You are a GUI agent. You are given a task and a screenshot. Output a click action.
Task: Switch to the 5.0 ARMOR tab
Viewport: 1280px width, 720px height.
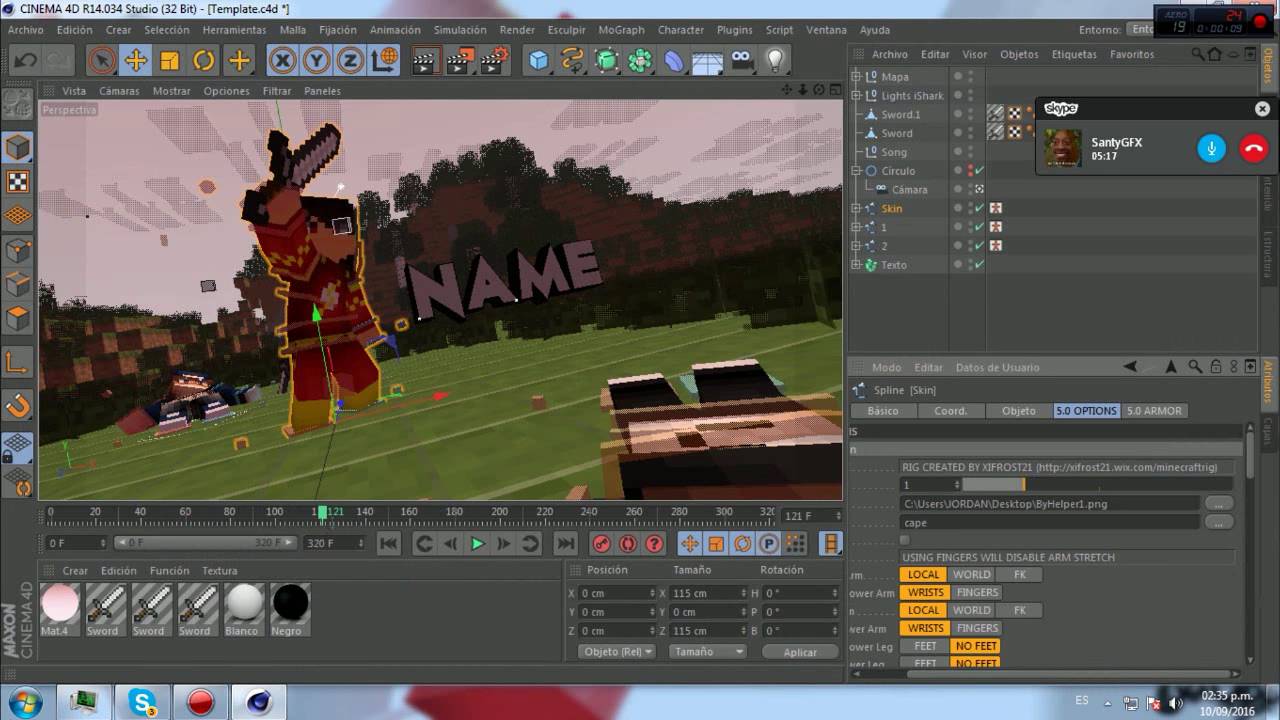click(x=1154, y=411)
